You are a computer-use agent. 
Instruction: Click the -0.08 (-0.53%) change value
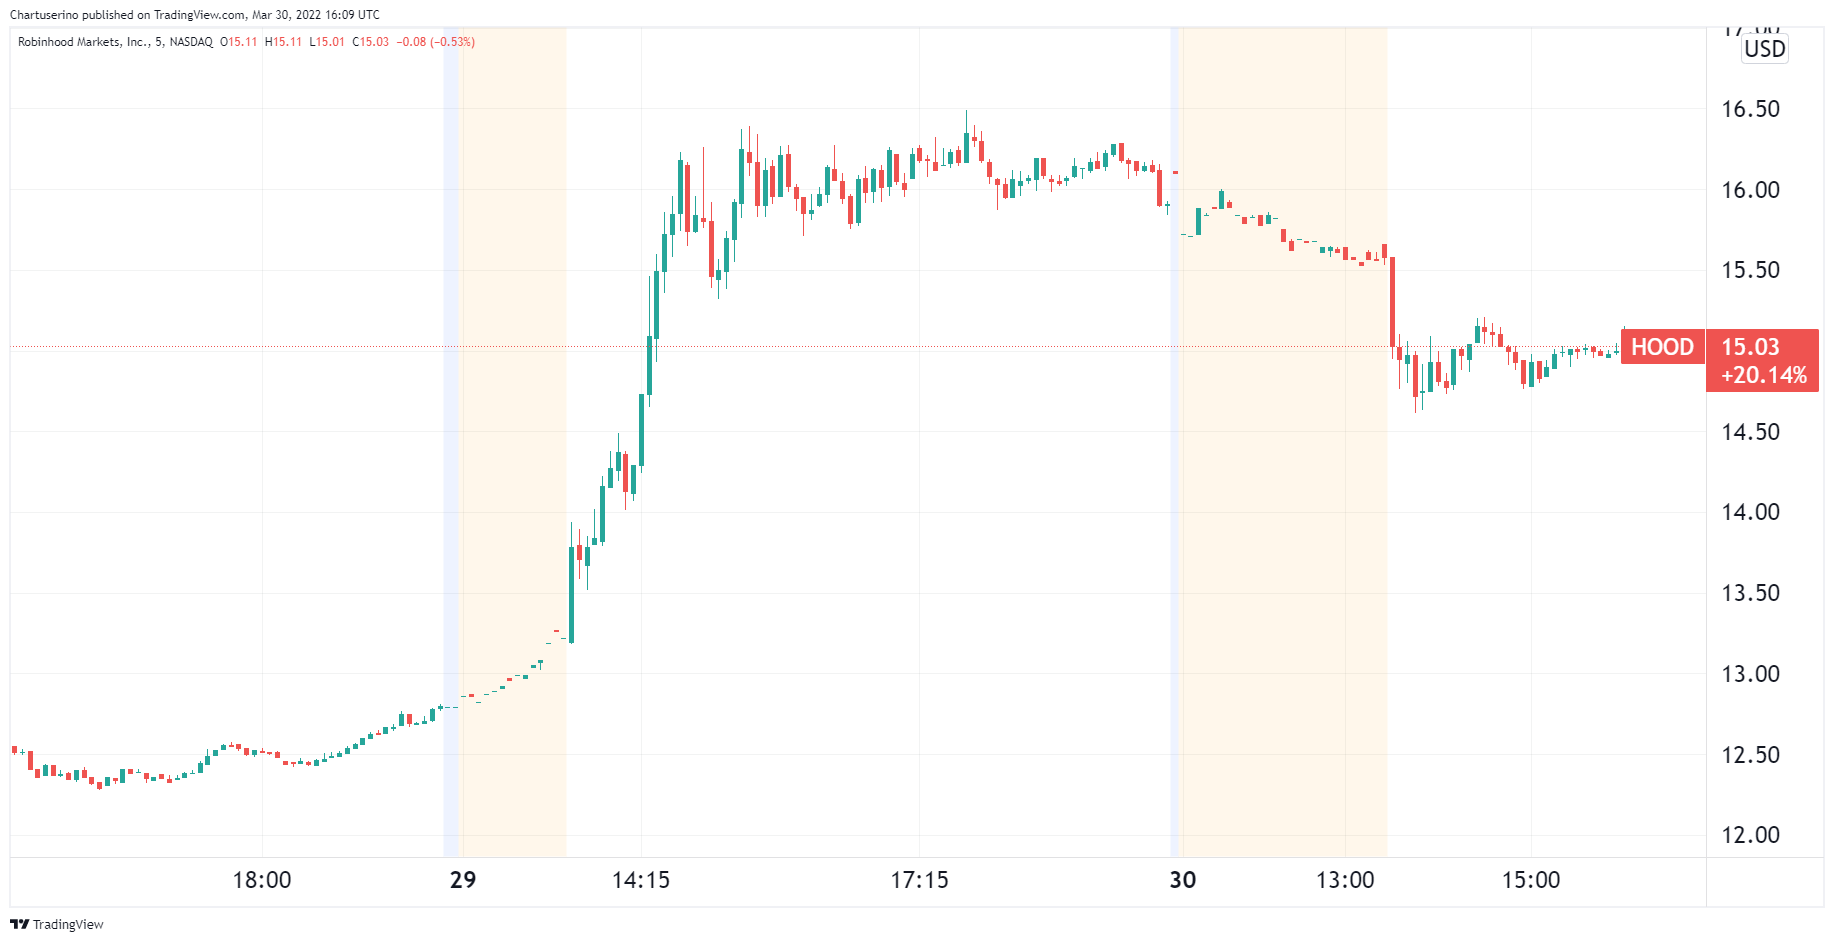[435, 42]
